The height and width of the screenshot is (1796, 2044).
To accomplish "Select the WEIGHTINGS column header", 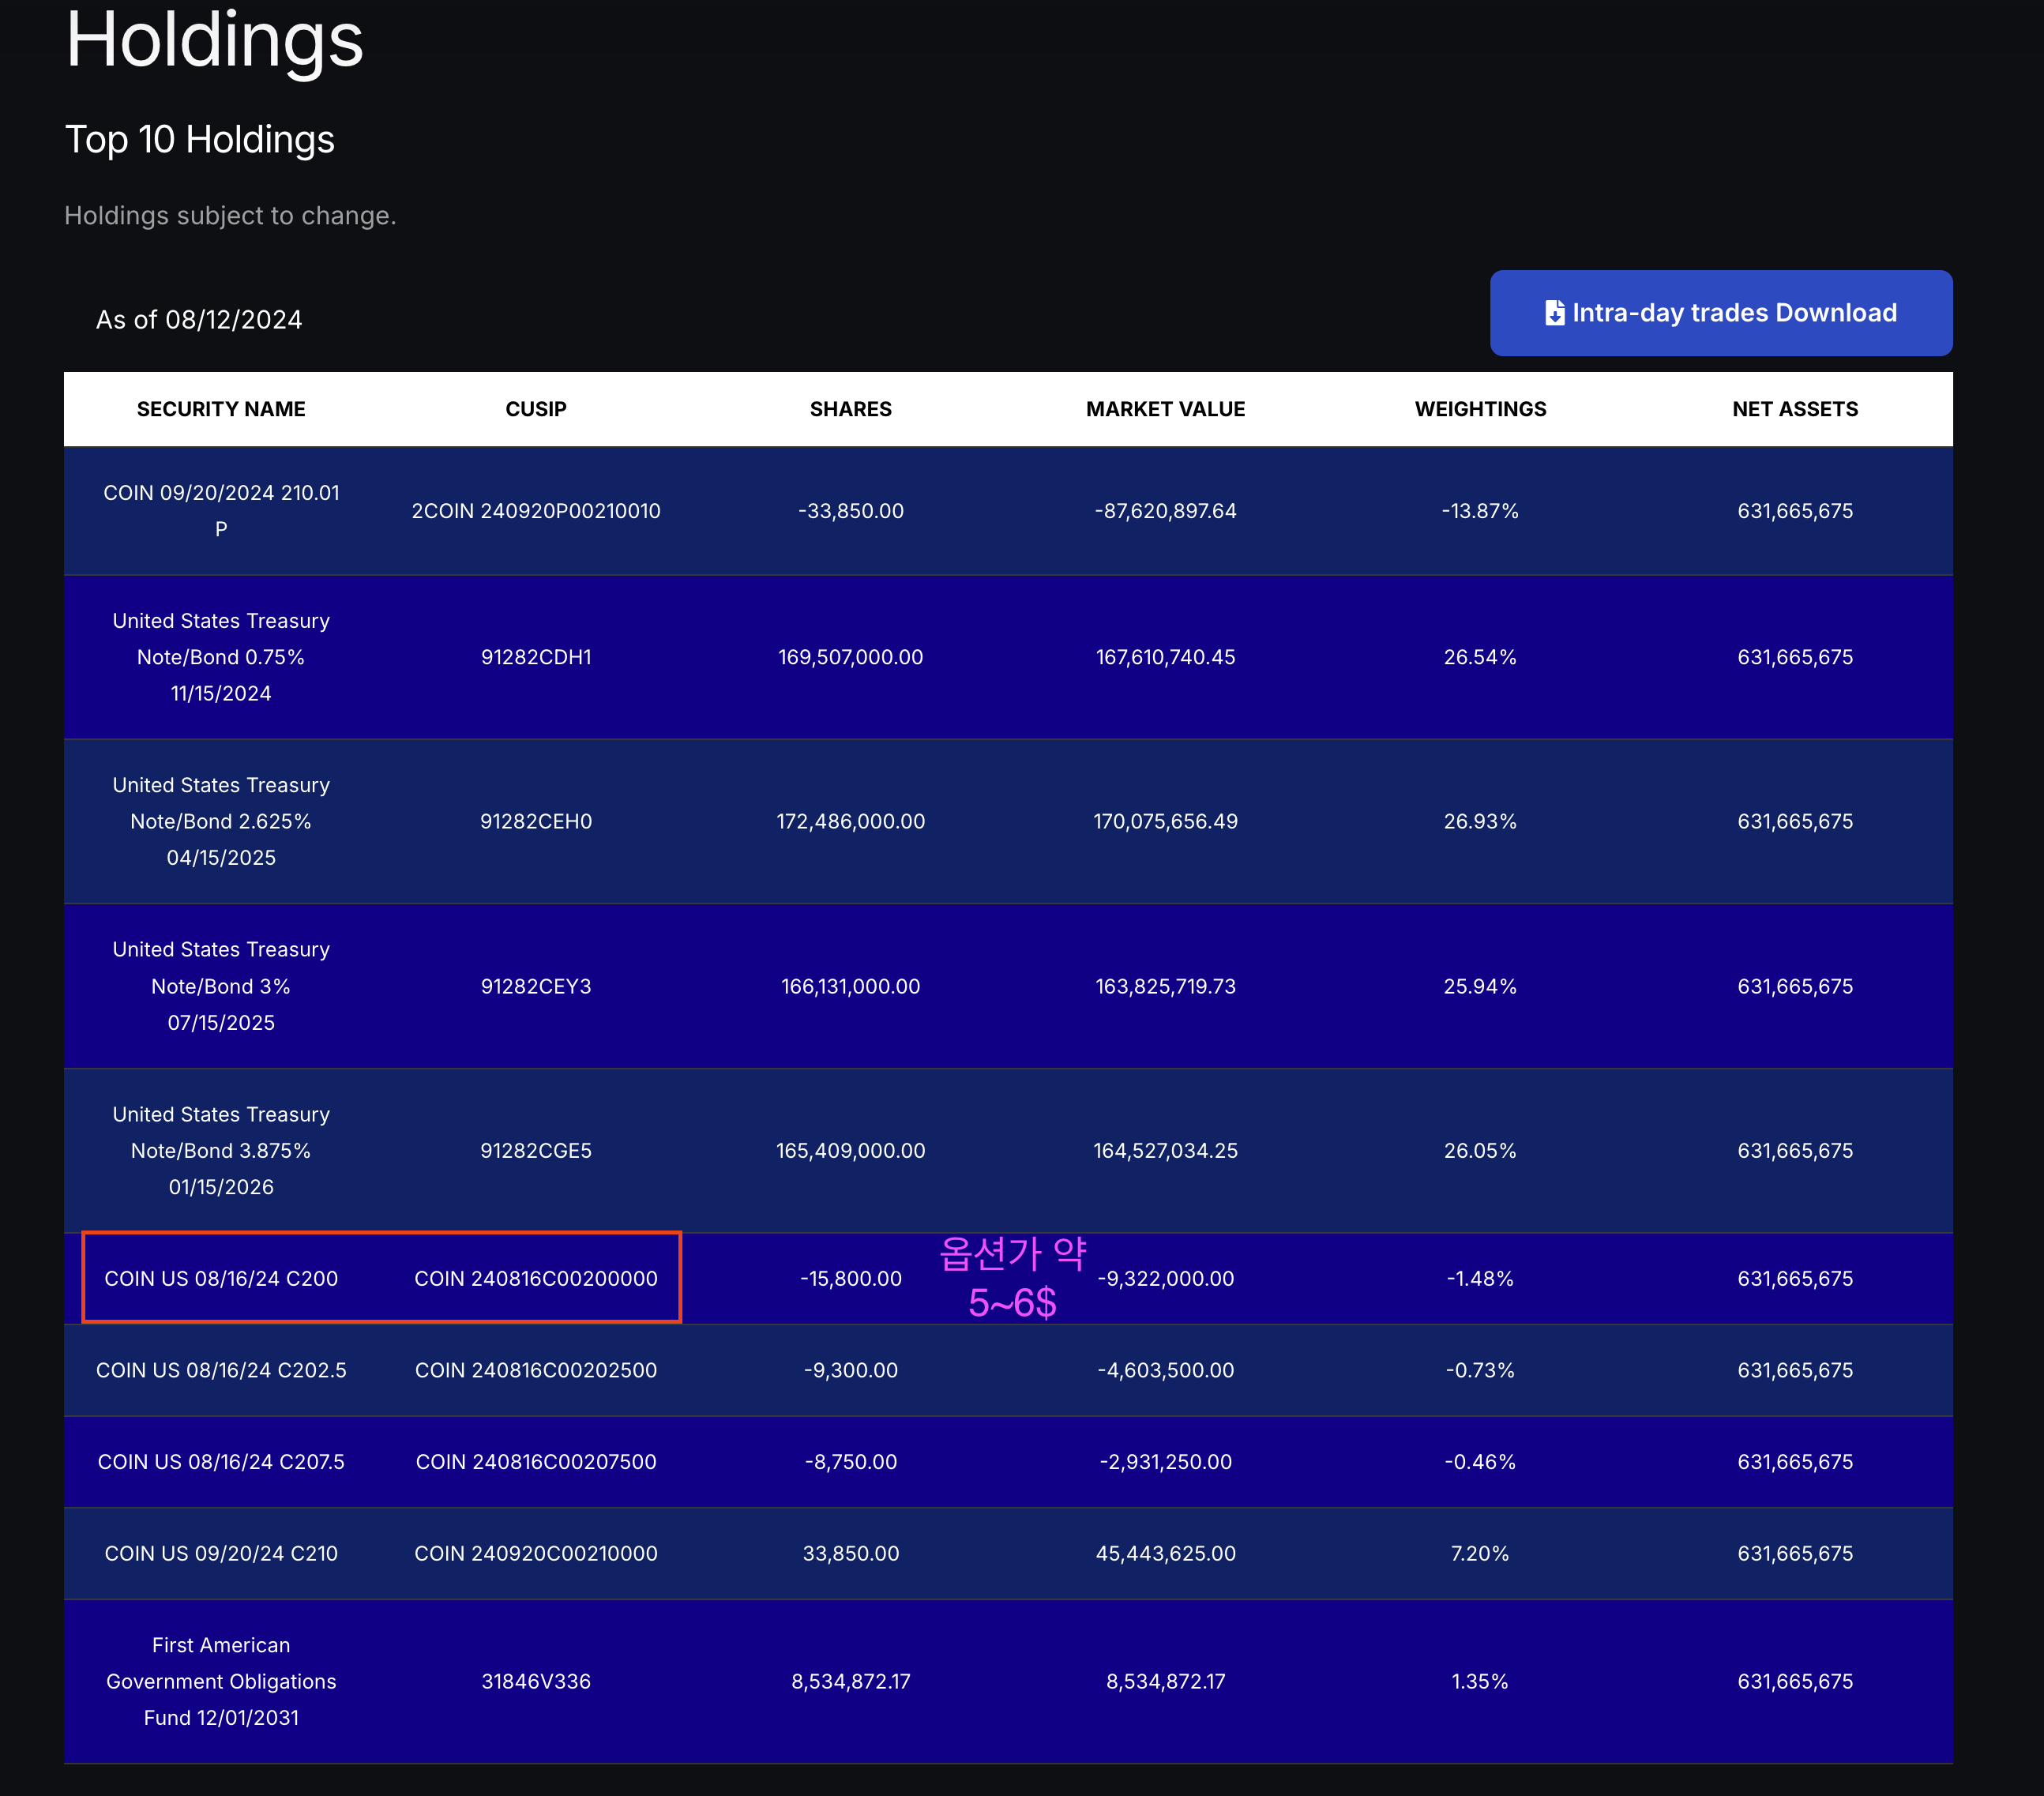I will [x=1480, y=409].
